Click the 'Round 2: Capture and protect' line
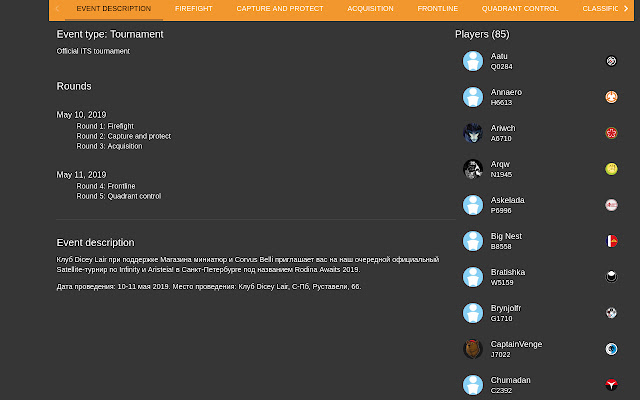This screenshot has height=400, width=640. point(124,136)
